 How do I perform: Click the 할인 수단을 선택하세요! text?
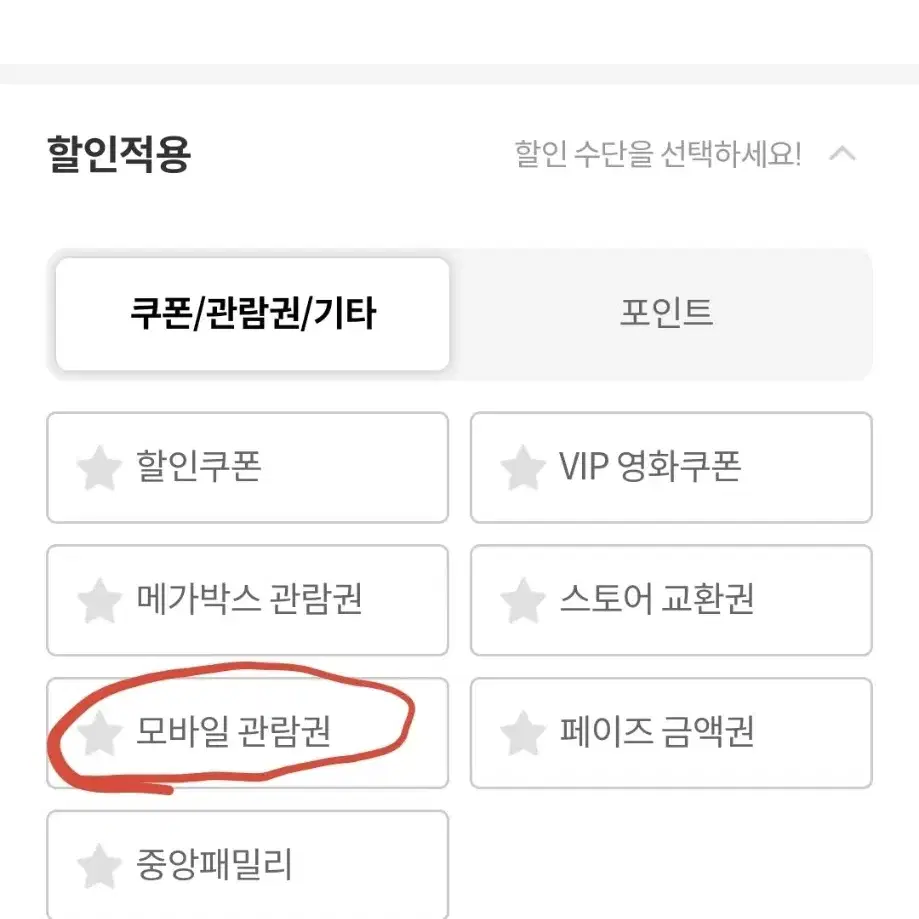click(658, 154)
